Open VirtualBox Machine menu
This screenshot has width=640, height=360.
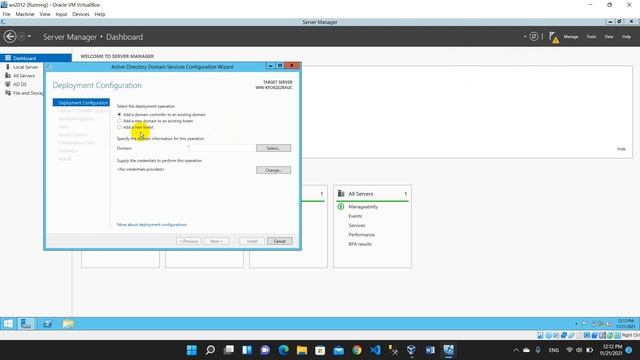25,14
